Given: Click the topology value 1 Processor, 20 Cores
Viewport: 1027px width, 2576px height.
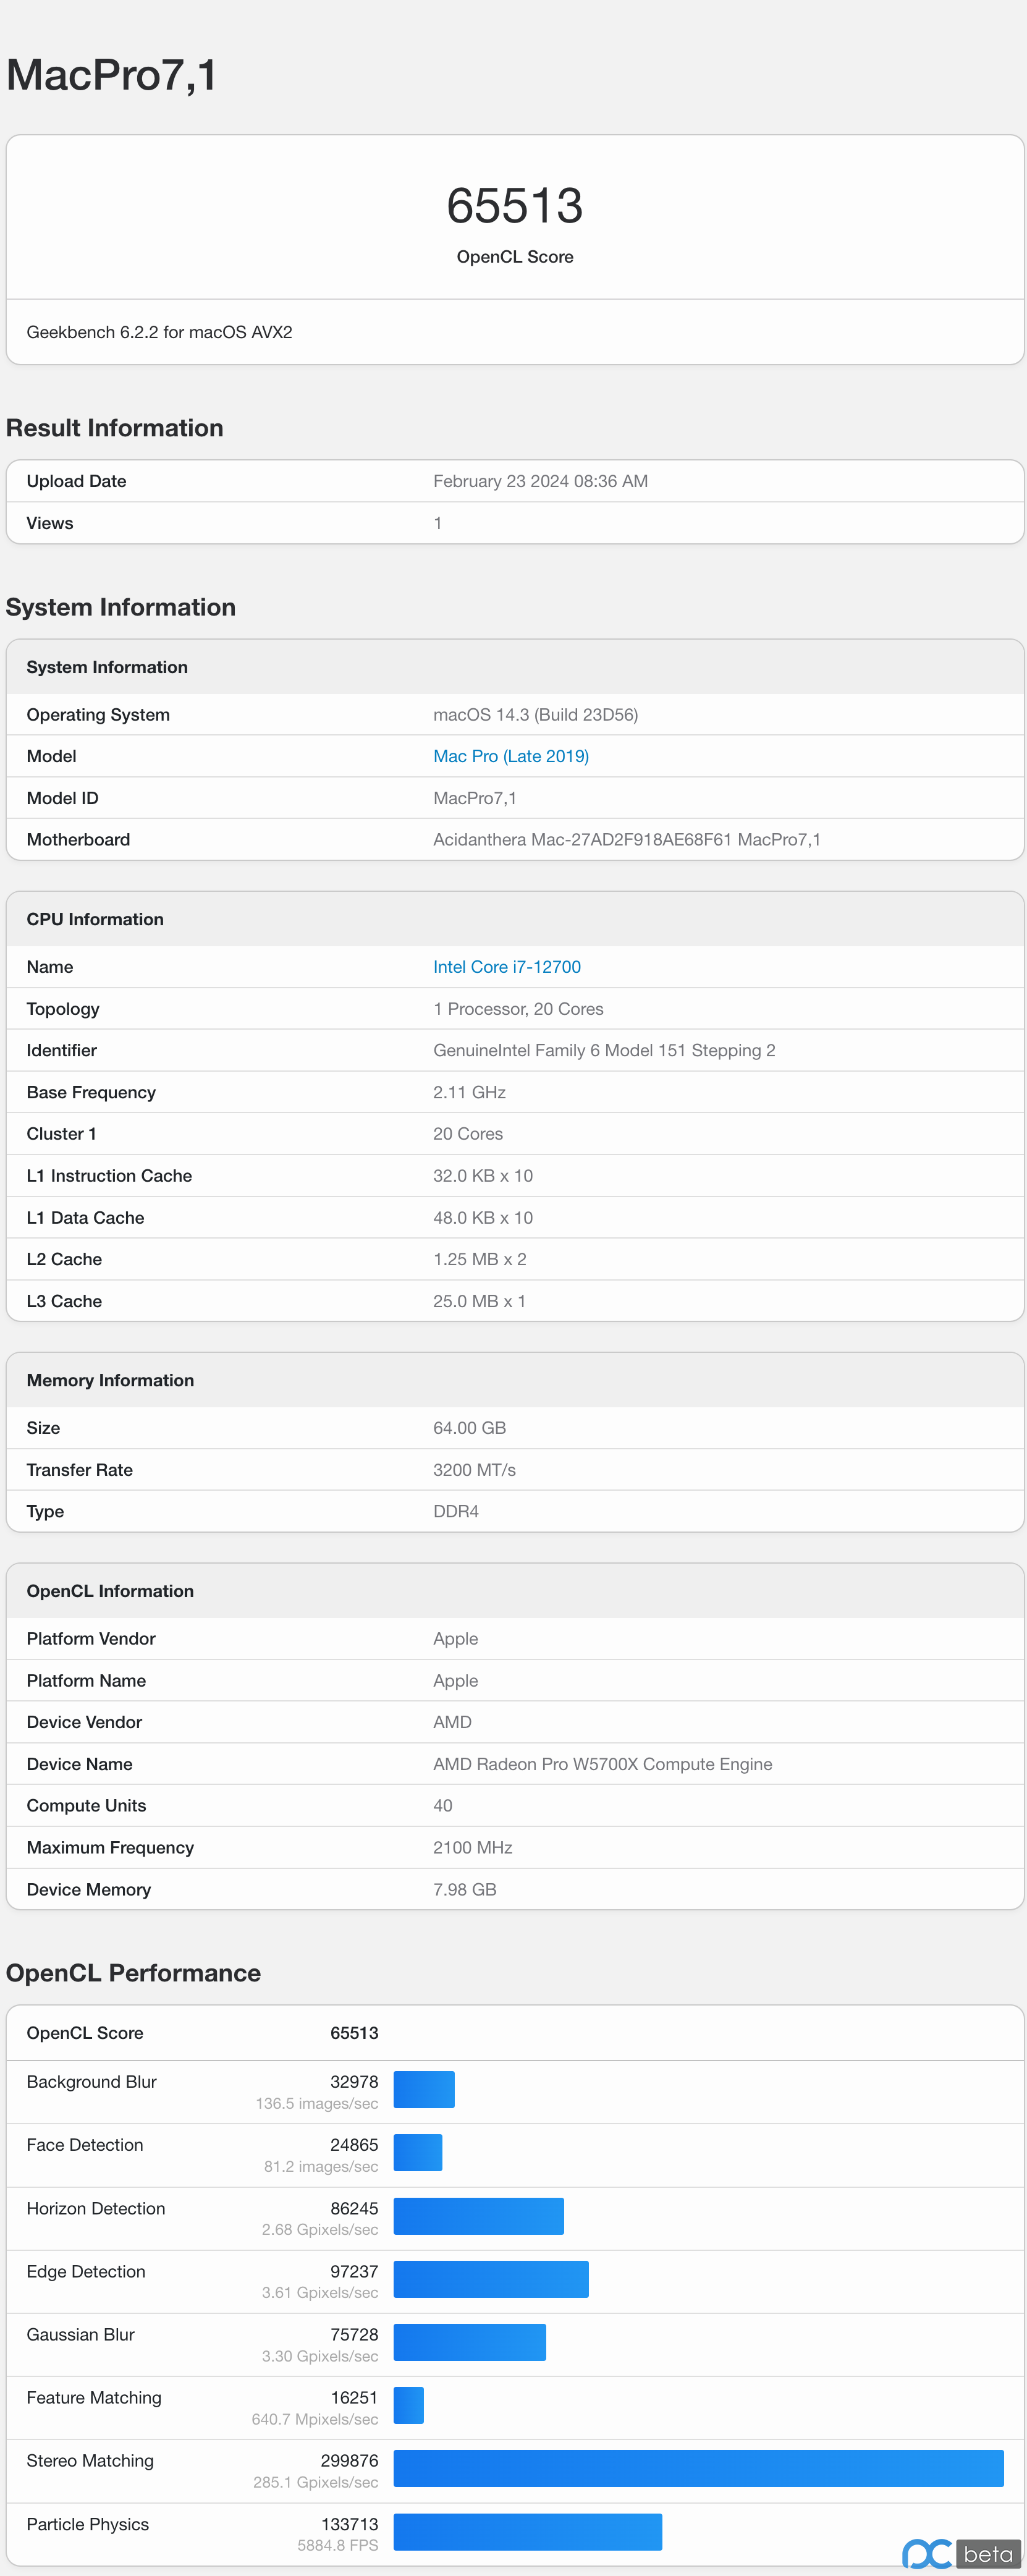Looking at the screenshot, I should (519, 1009).
